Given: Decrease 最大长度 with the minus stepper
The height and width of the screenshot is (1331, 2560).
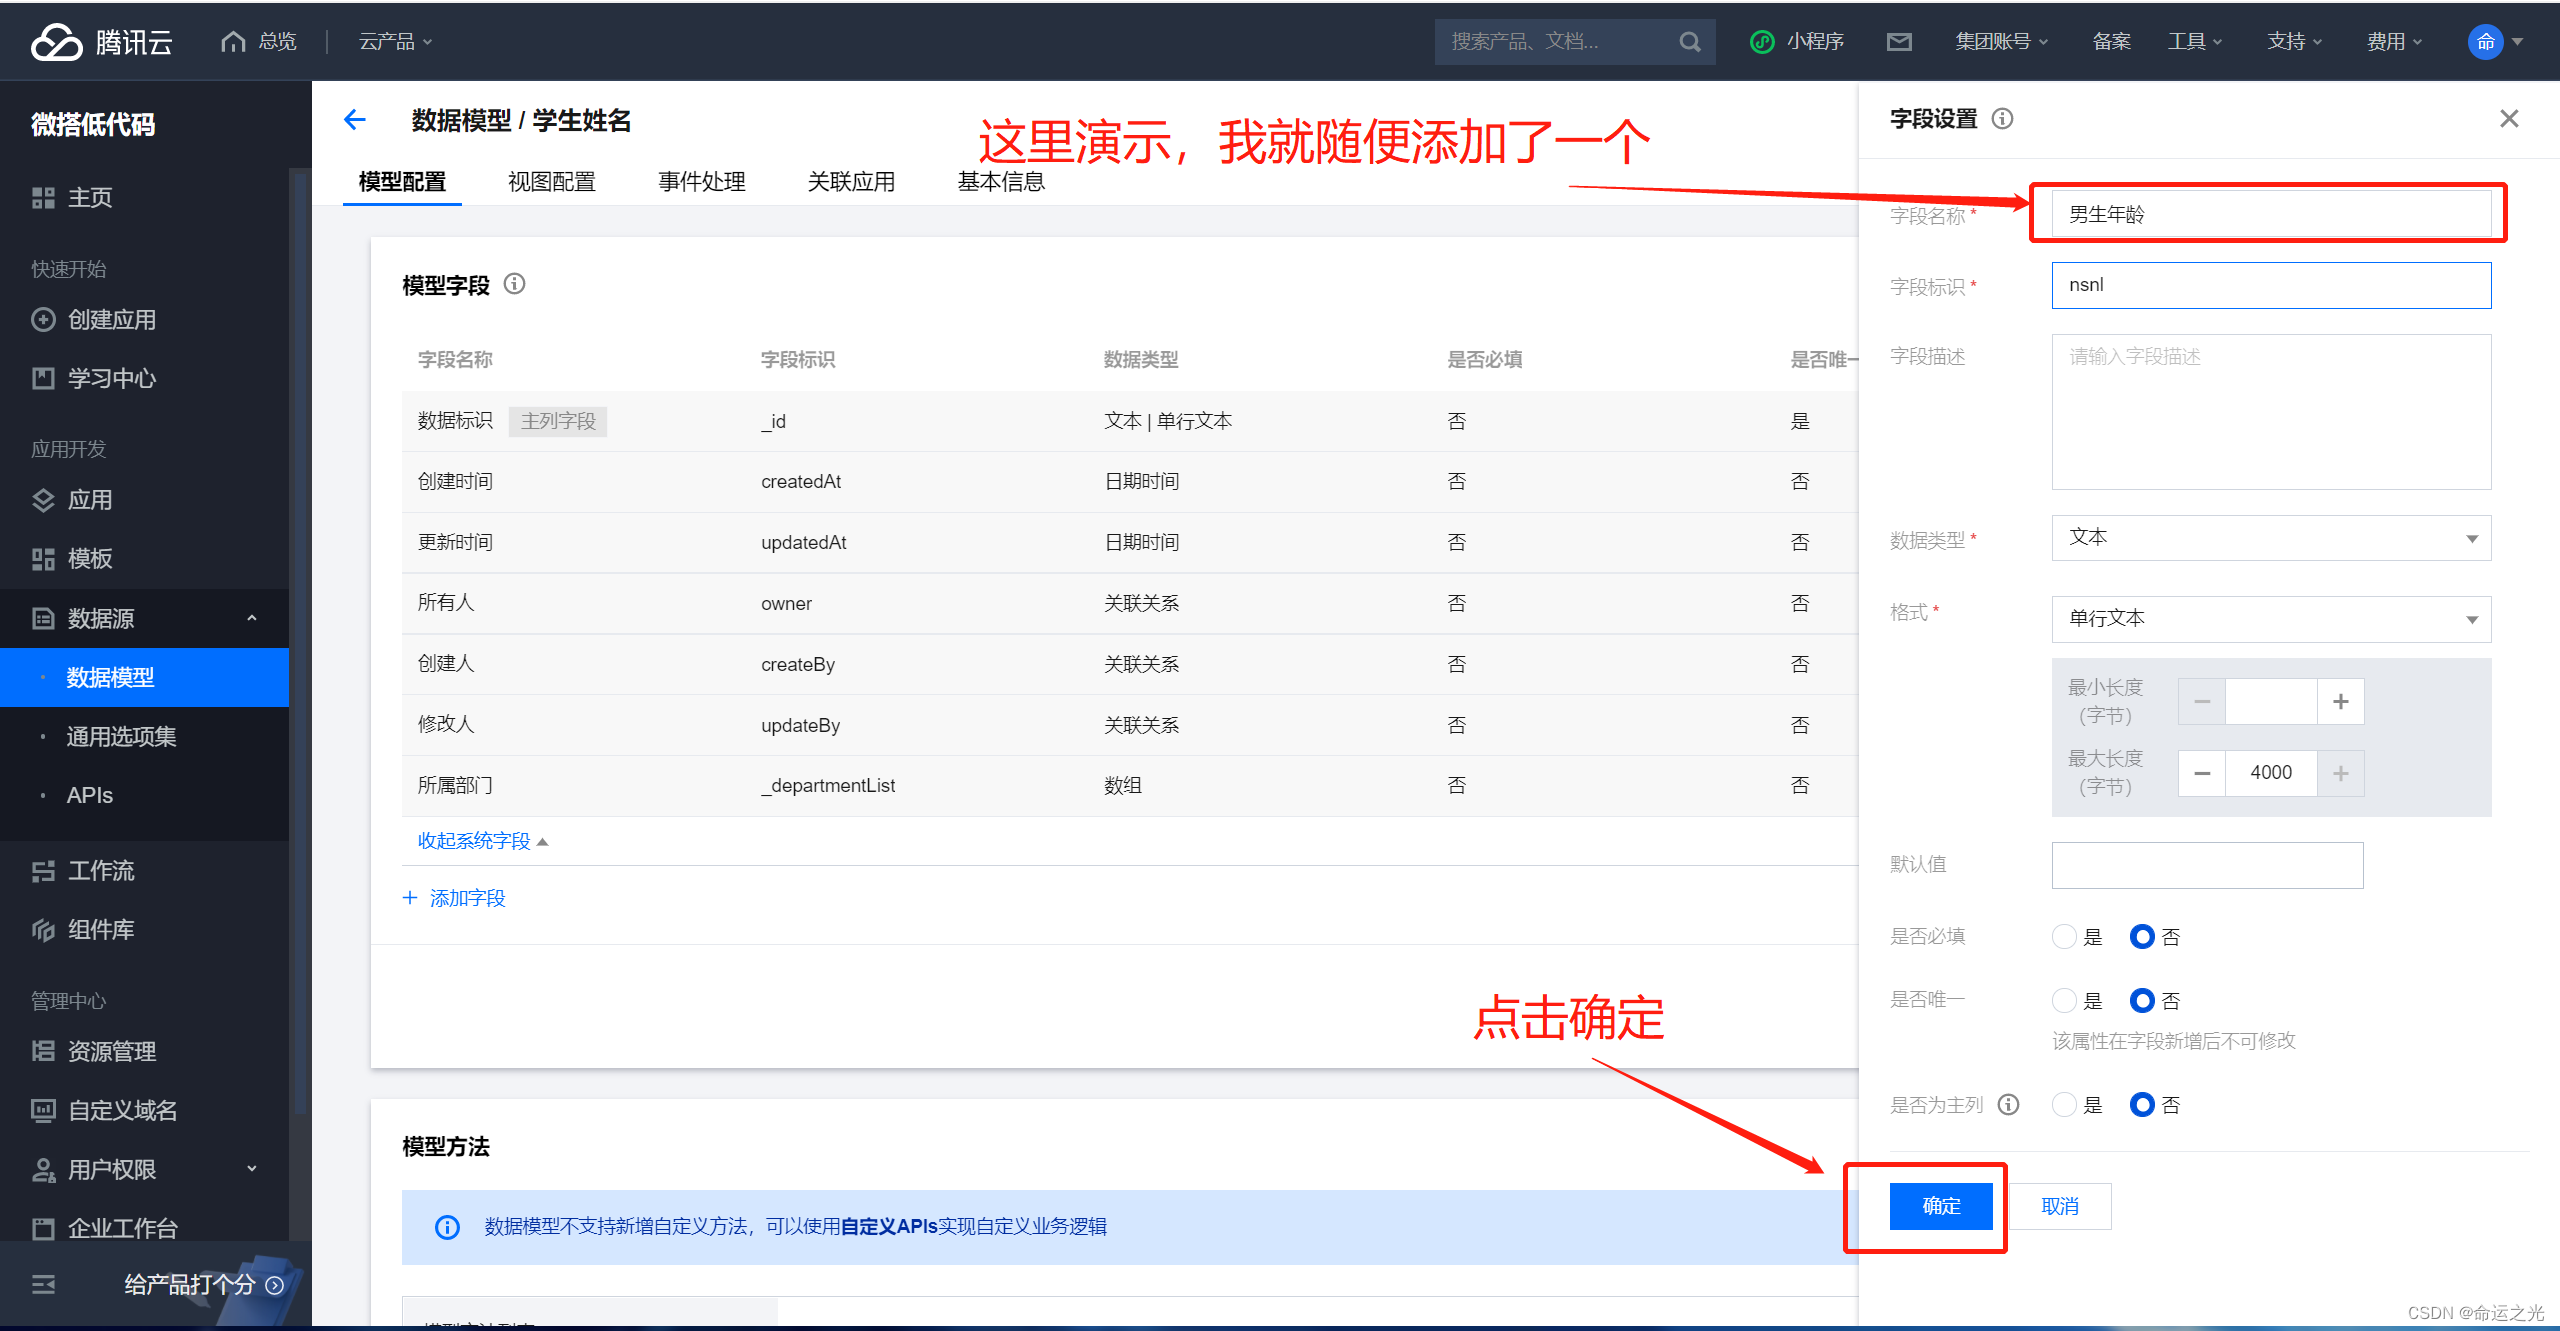Looking at the screenshot, I should click(2202, 773).
